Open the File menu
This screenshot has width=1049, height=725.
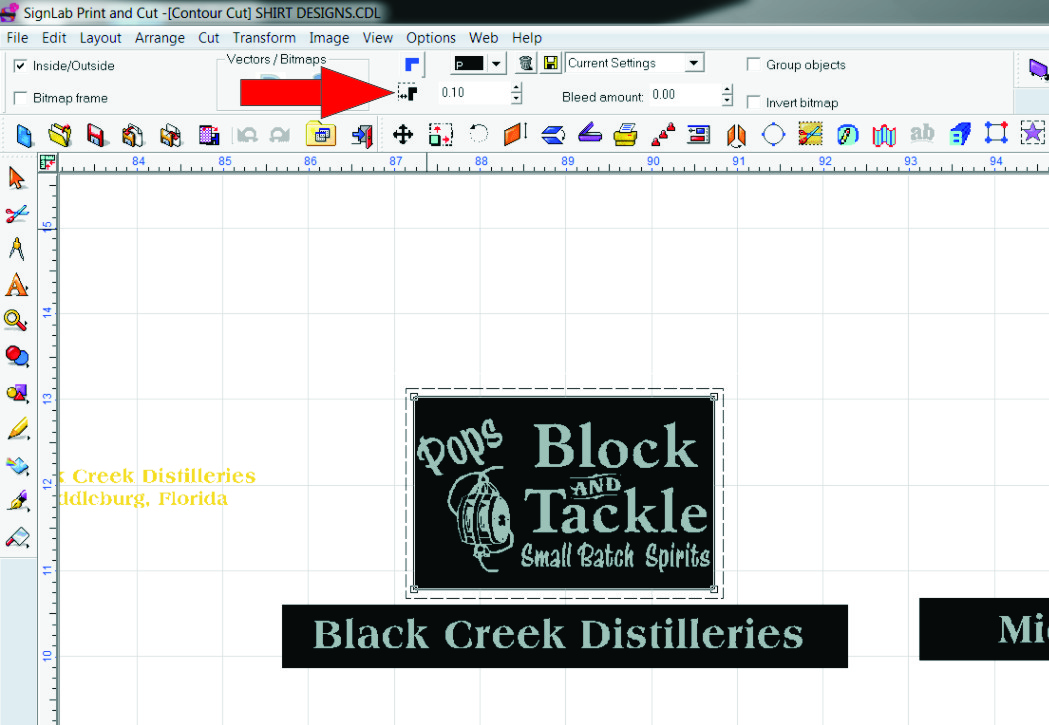pos(17,38)
